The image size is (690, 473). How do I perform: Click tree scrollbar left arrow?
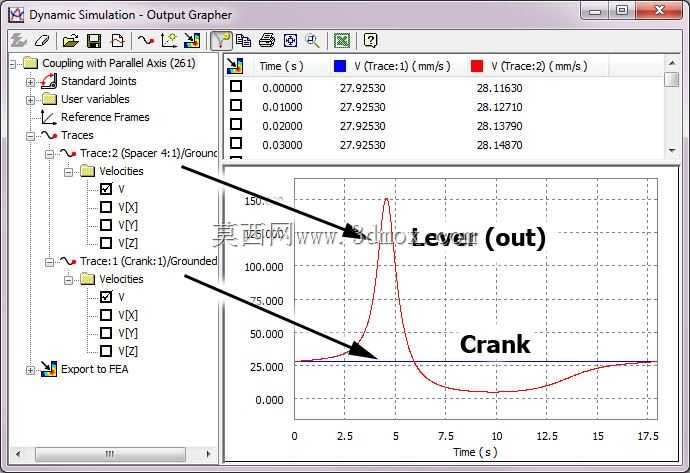18,454
